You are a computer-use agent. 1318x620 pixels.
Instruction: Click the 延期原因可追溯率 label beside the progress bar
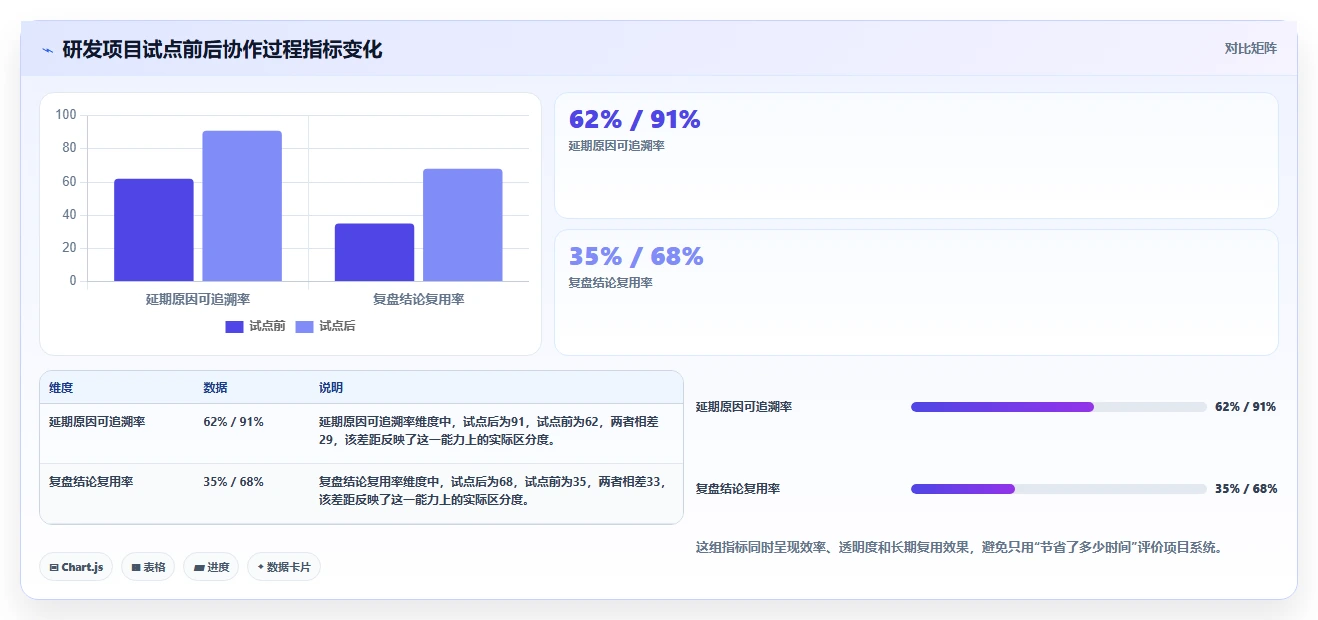click(x=744, y=407)
